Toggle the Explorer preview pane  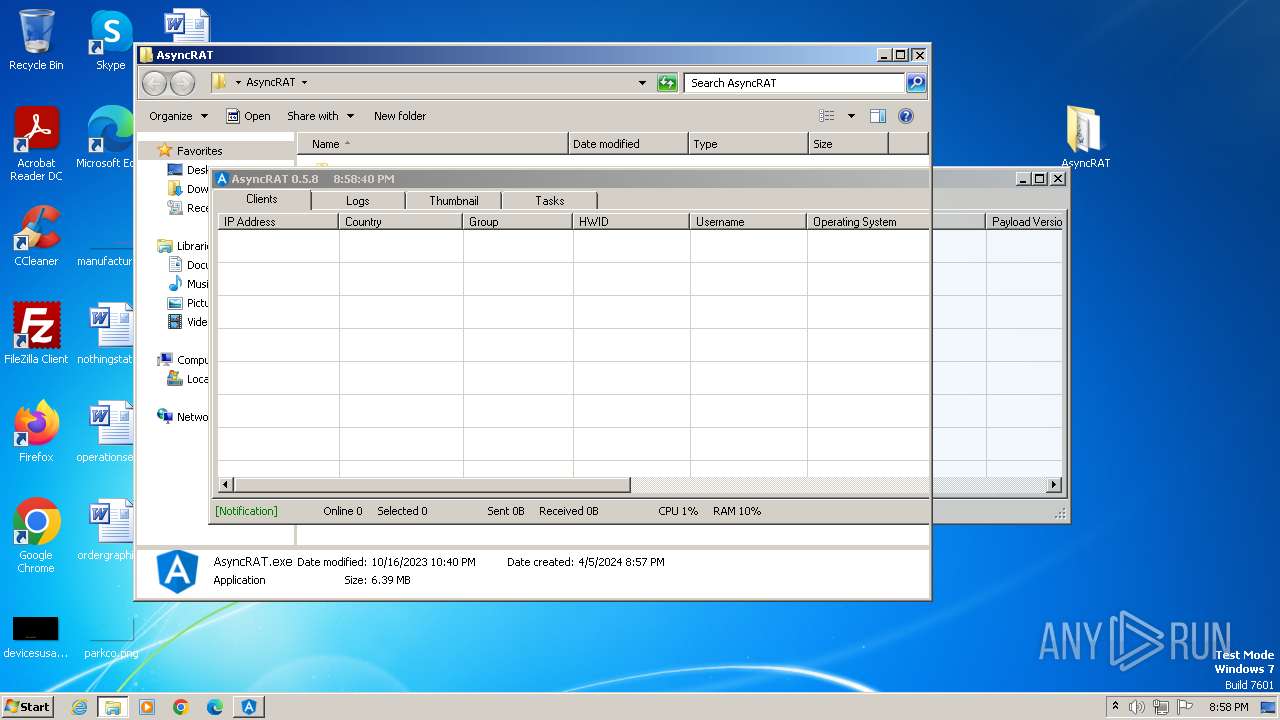coord(877,116)
